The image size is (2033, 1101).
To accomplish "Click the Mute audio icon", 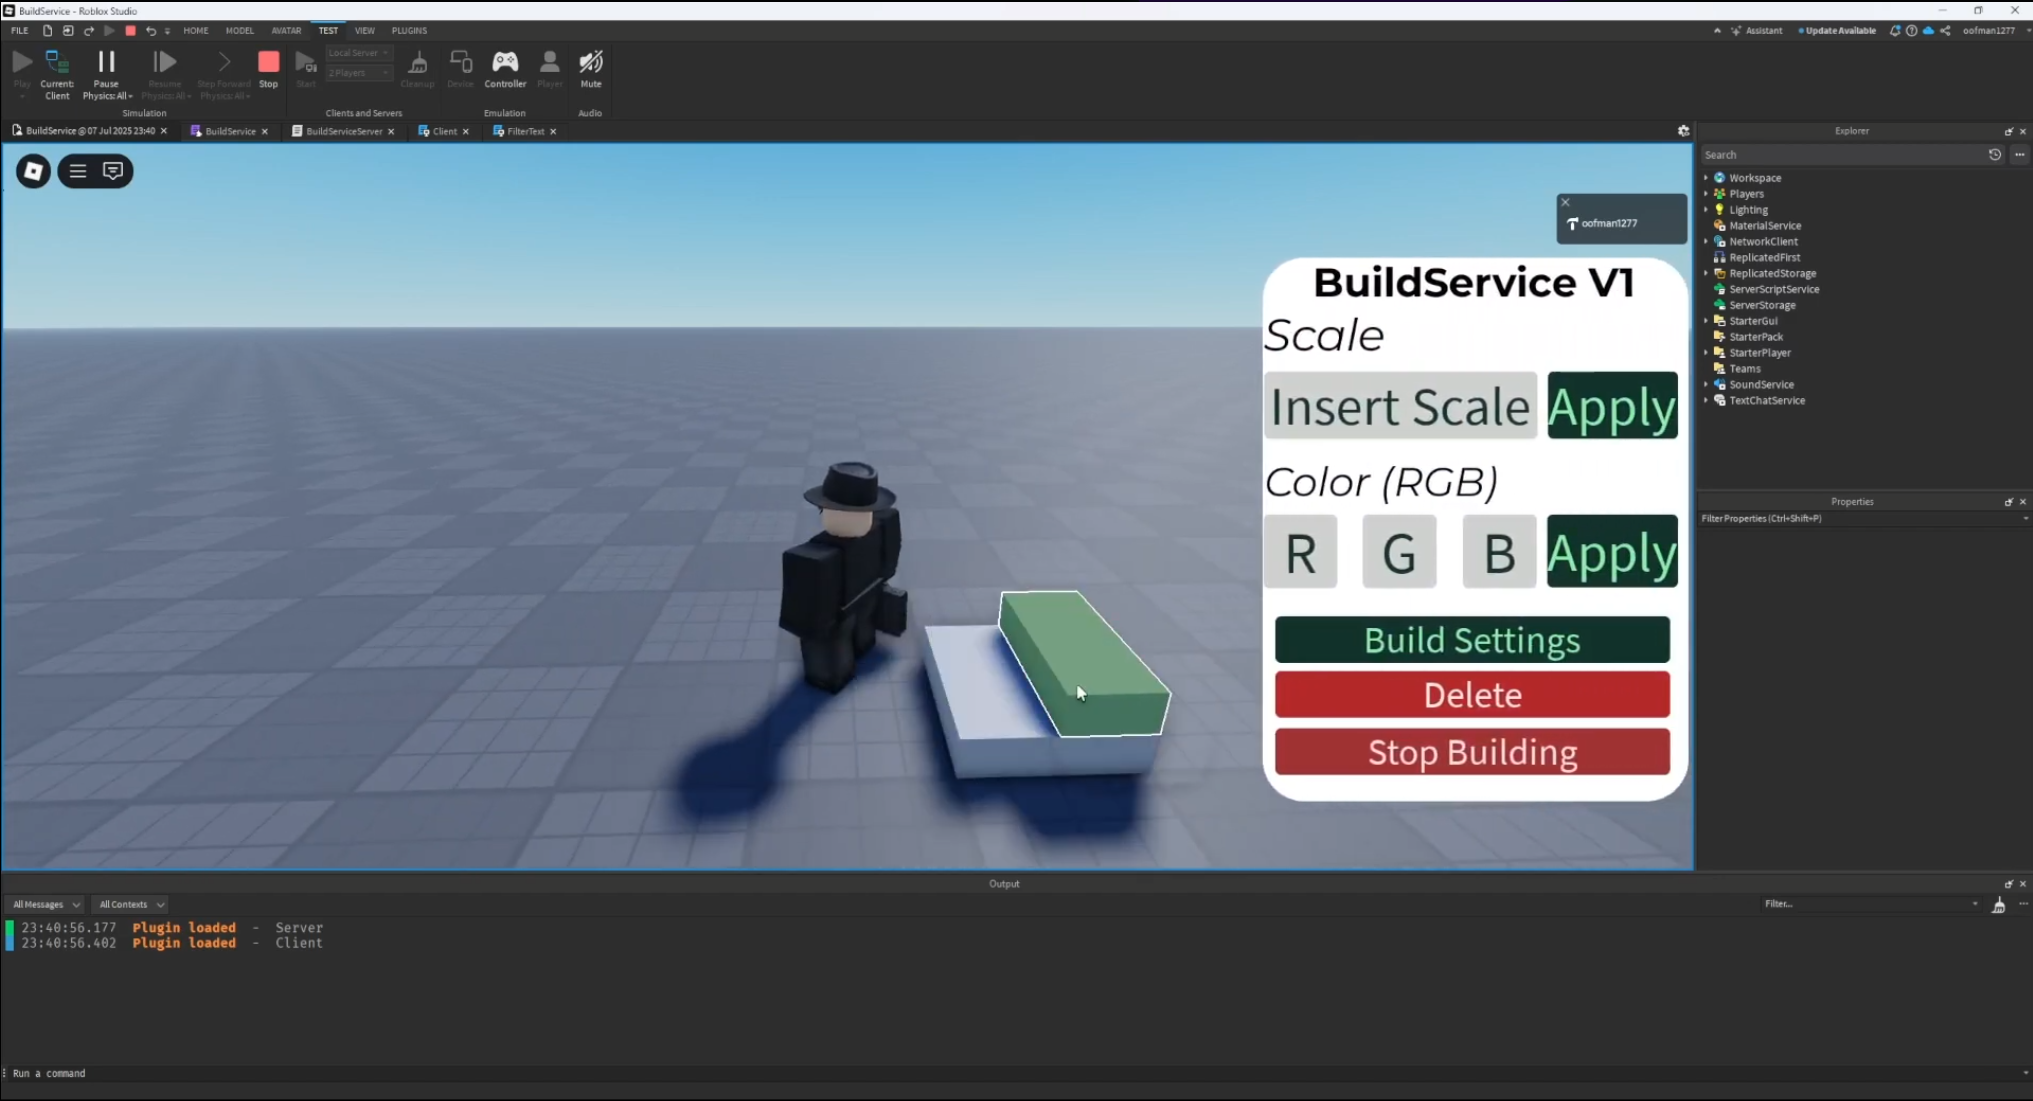I will coord(591,63).
